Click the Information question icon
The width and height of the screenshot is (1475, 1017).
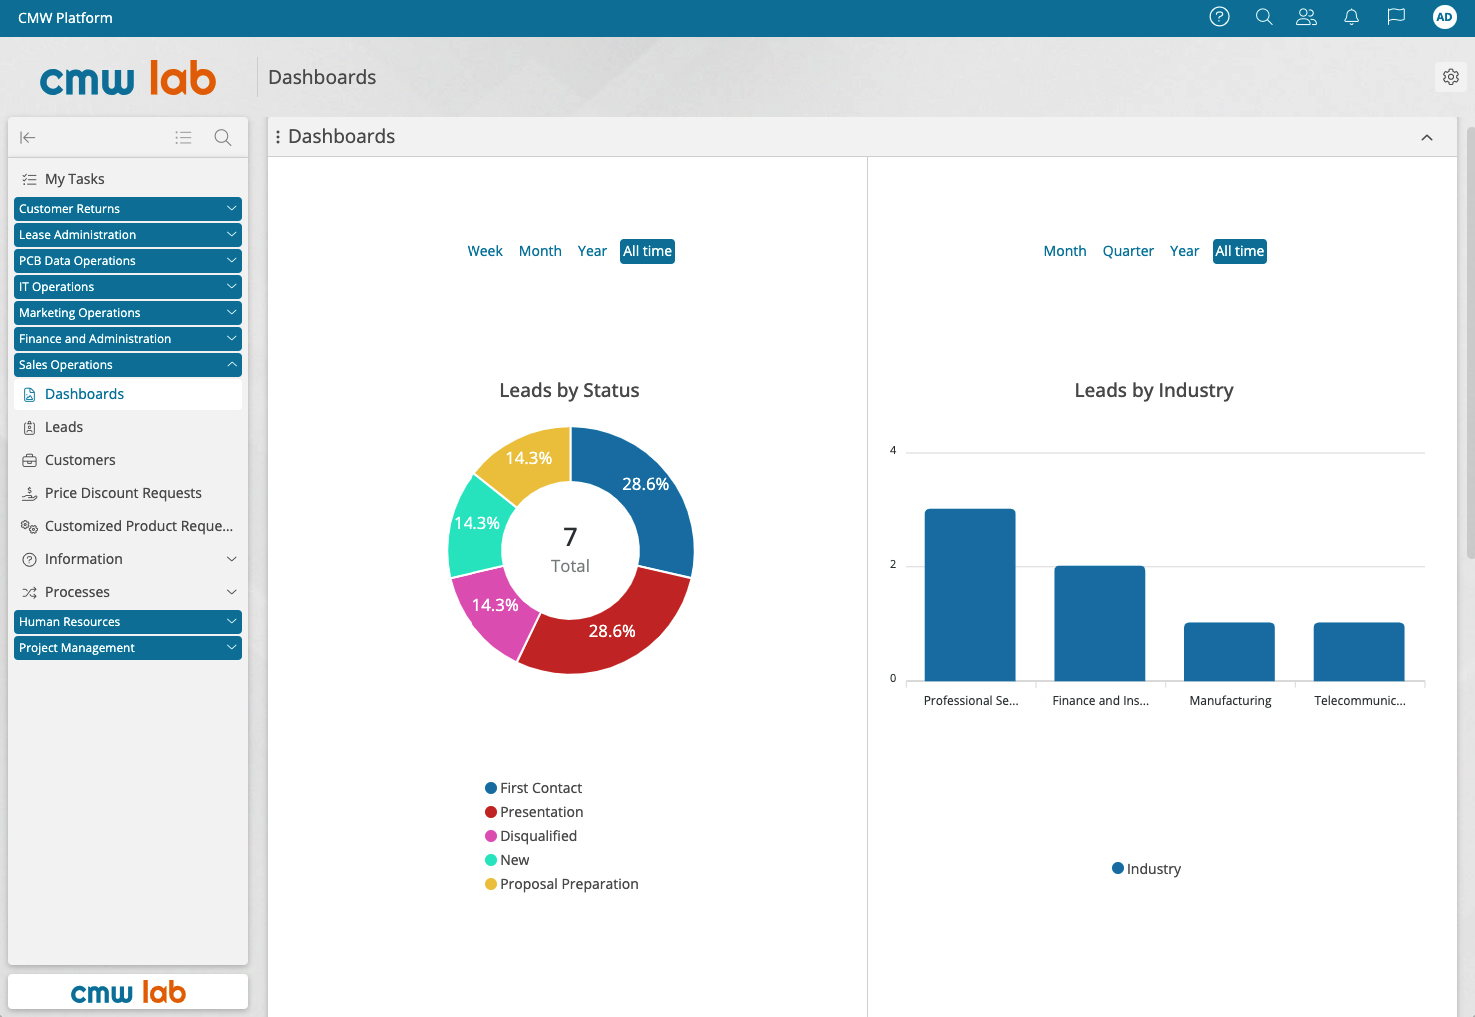pos(29,560)
